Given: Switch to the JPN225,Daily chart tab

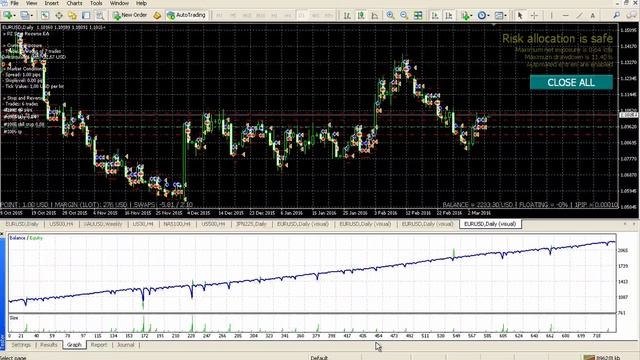Looking at the screenshot, I should (251, 224).
